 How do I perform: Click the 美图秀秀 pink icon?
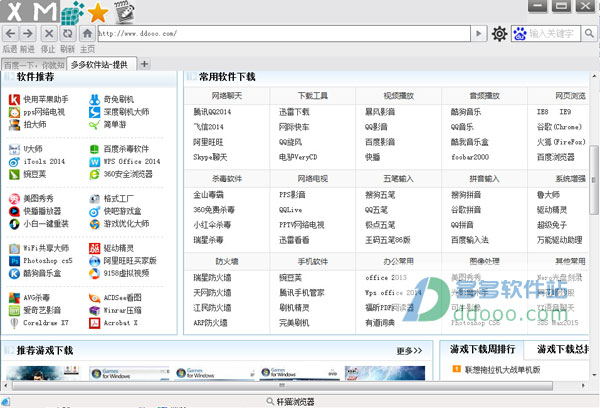14,199
